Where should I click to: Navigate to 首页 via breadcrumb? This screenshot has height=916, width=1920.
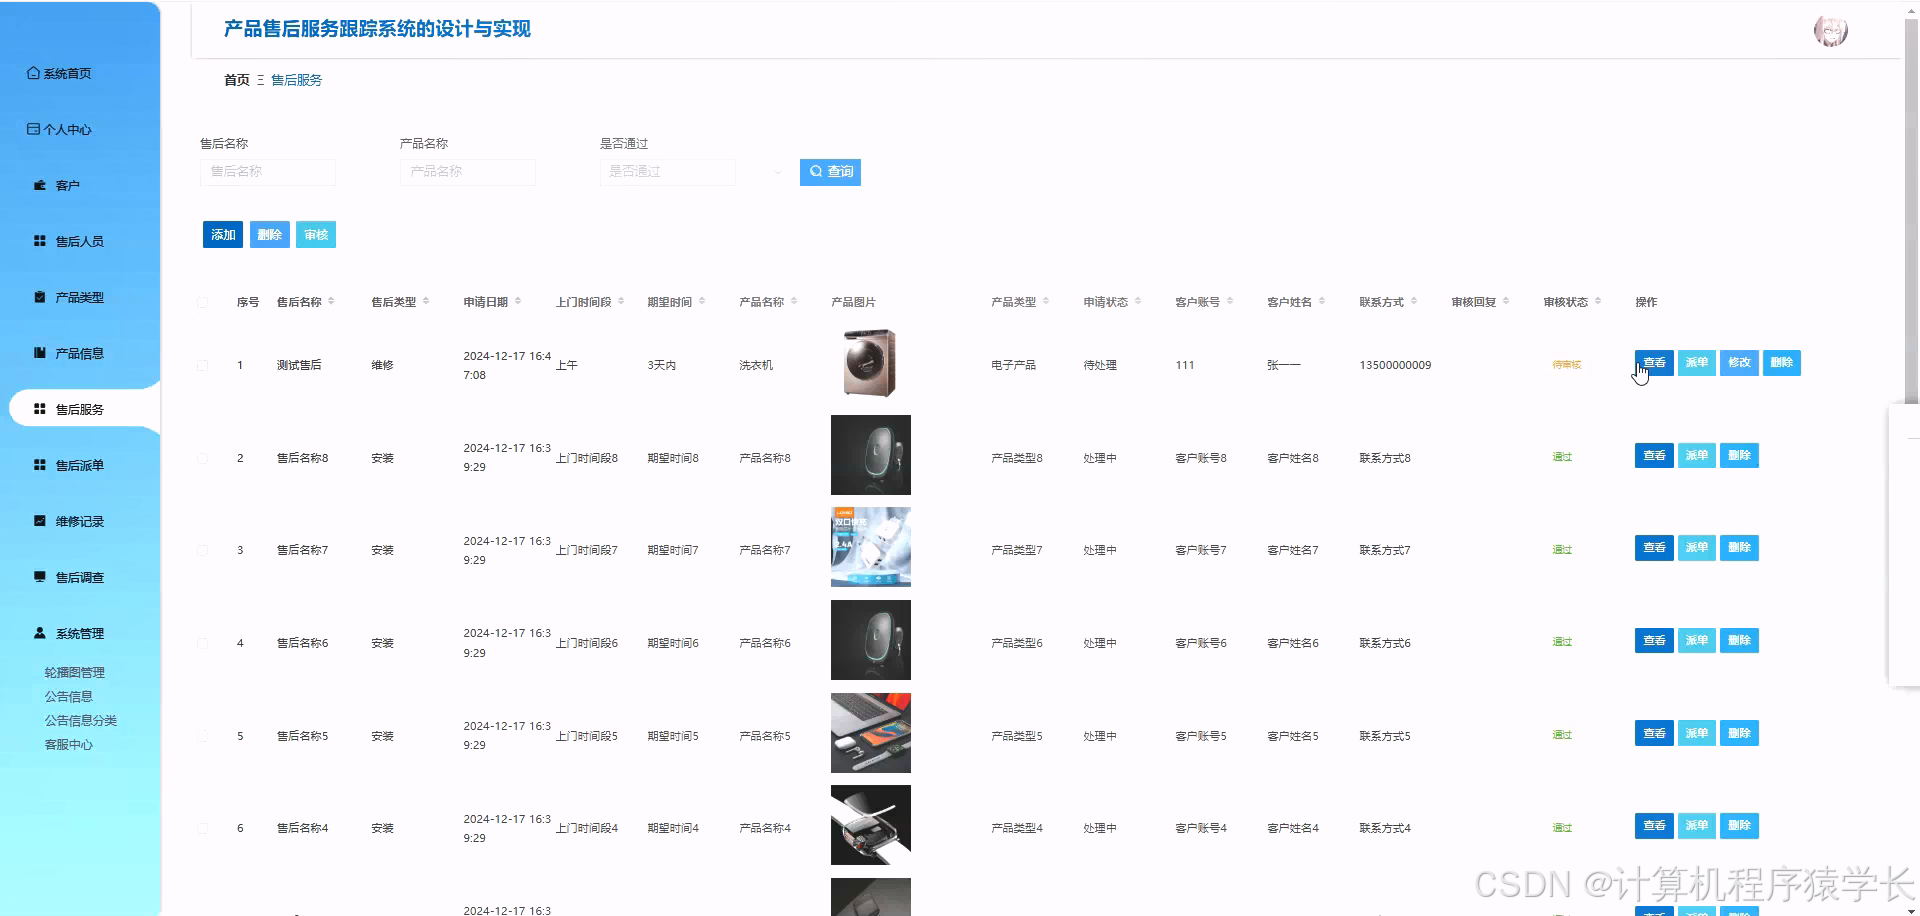[x=237, y=80]
